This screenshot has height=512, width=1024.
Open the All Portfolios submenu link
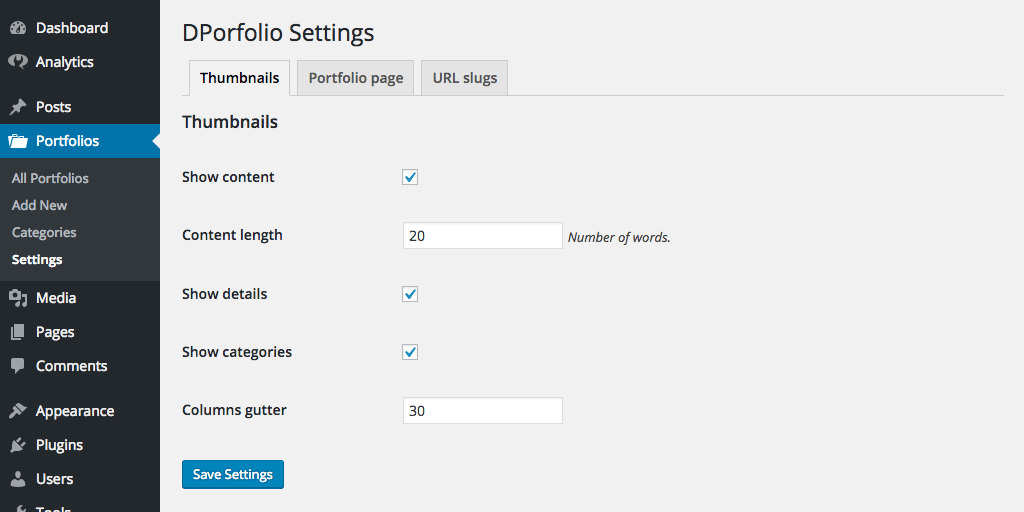tap(50, 178)
